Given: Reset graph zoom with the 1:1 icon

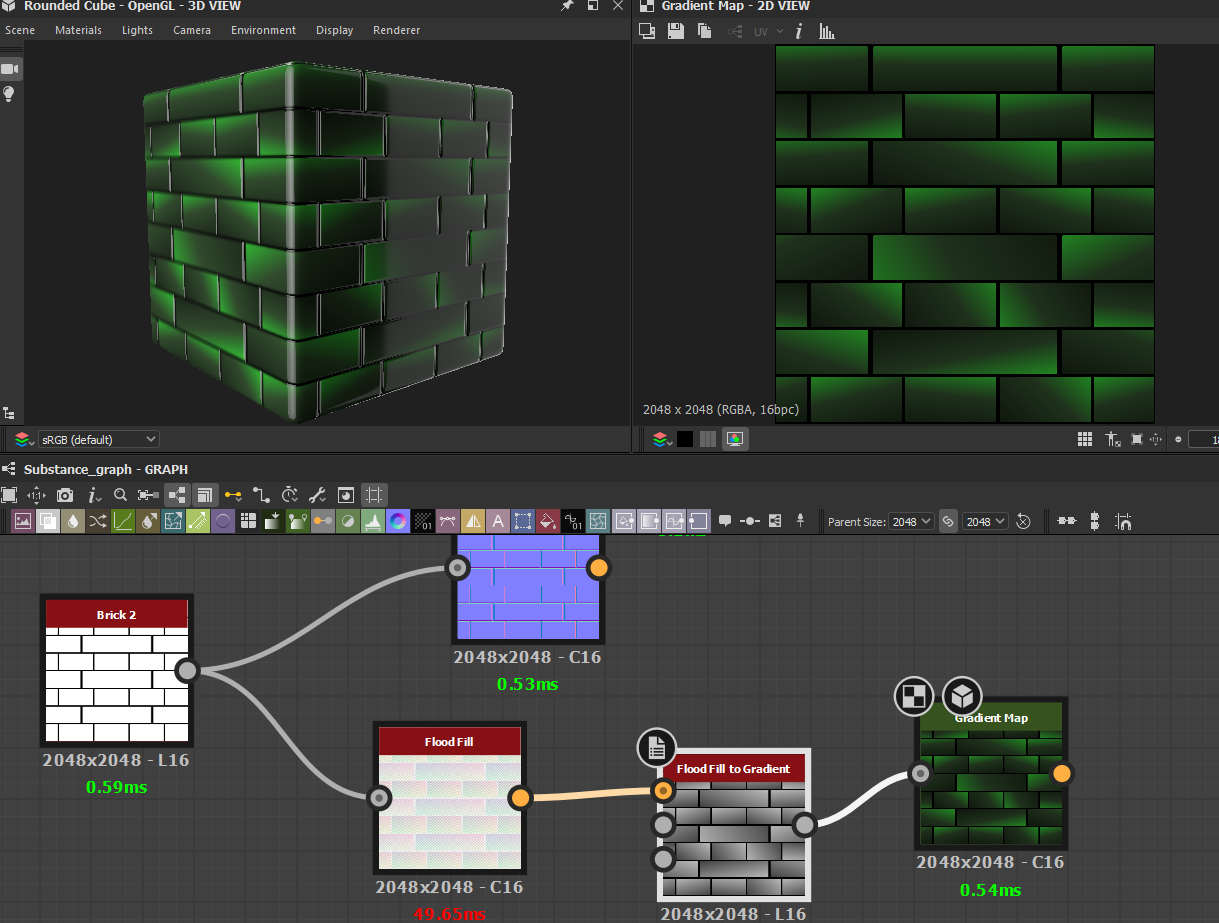Looking at the screenshot, I should [x=36, y=495].
